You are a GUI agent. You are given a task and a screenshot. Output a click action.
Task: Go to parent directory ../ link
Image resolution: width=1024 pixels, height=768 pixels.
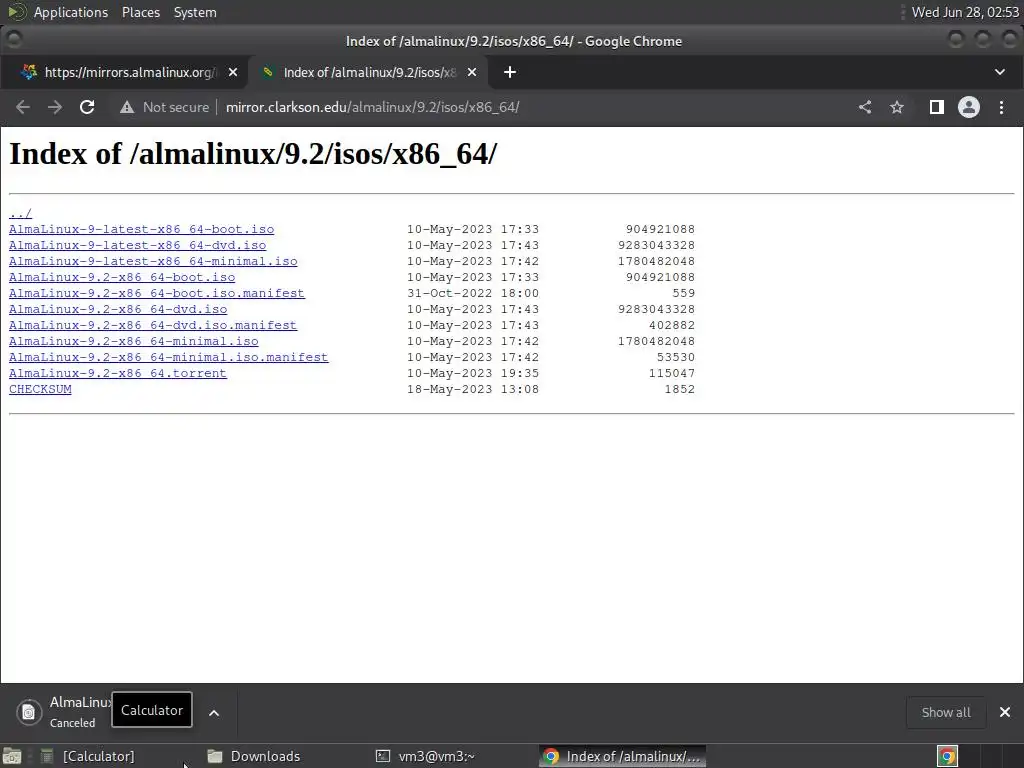tap(20, 214)
